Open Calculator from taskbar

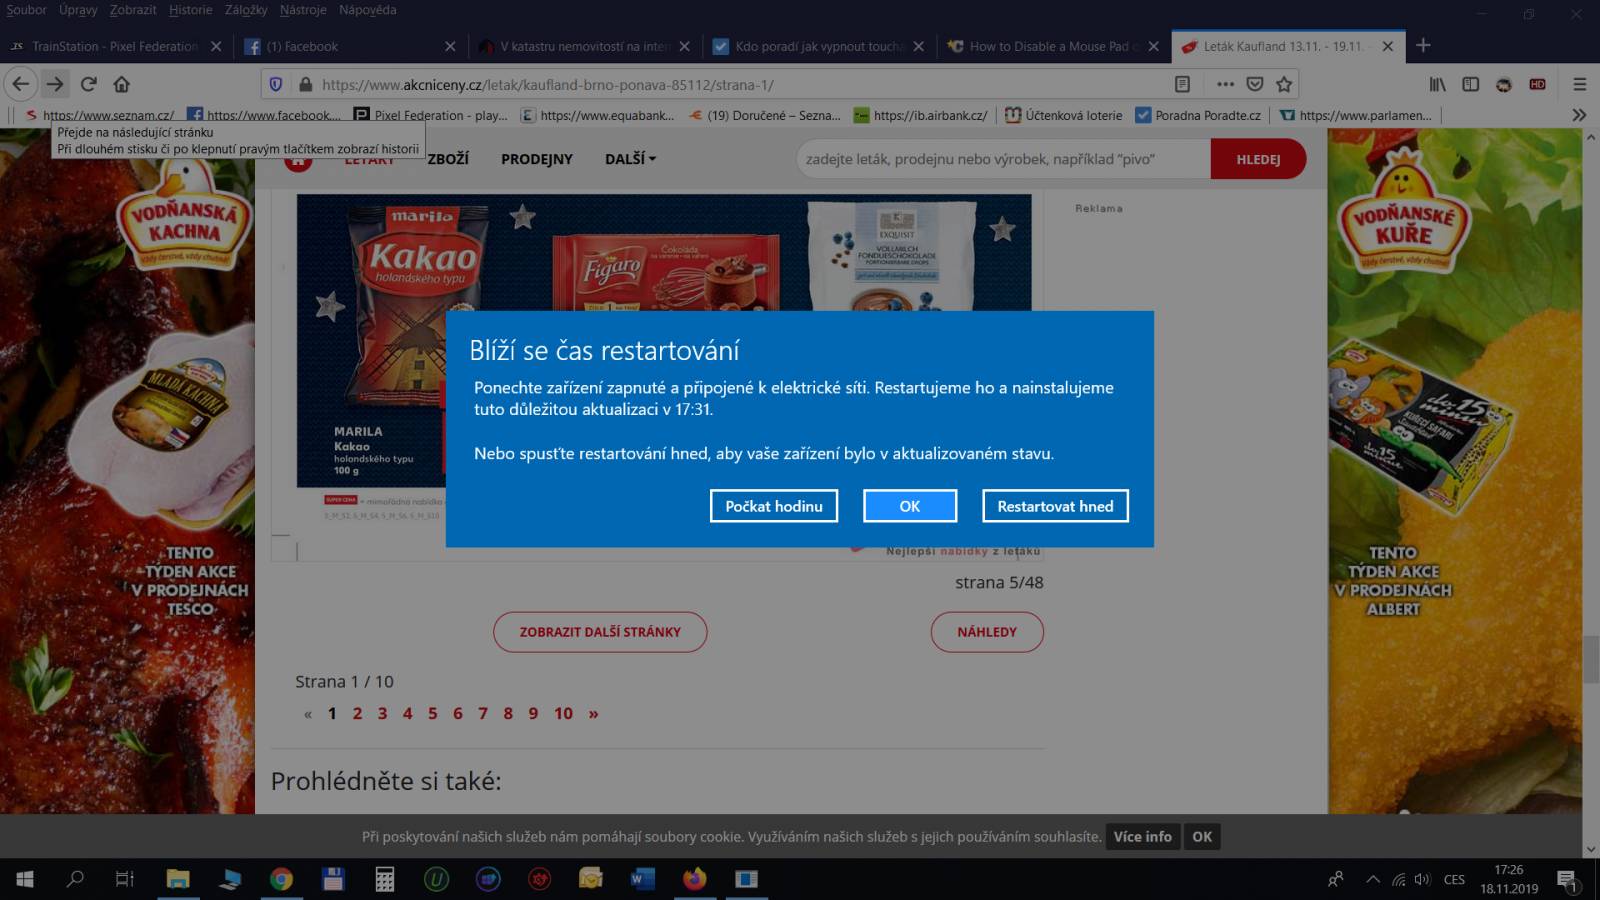(384, 879)
